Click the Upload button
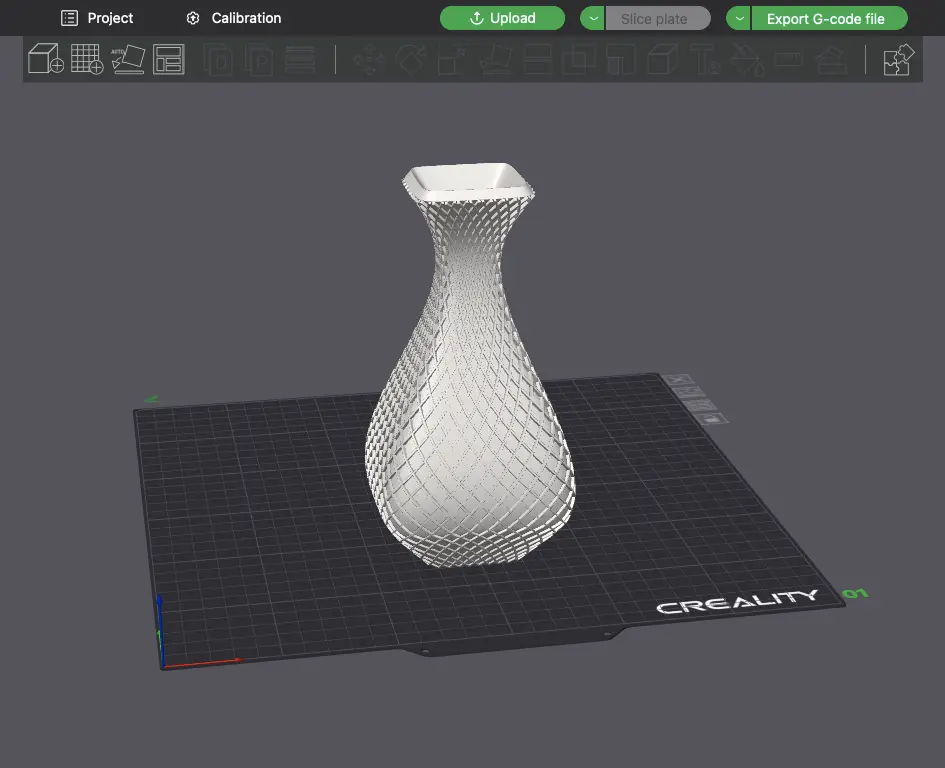Viewport: 945px width, 768px height. 502,18
